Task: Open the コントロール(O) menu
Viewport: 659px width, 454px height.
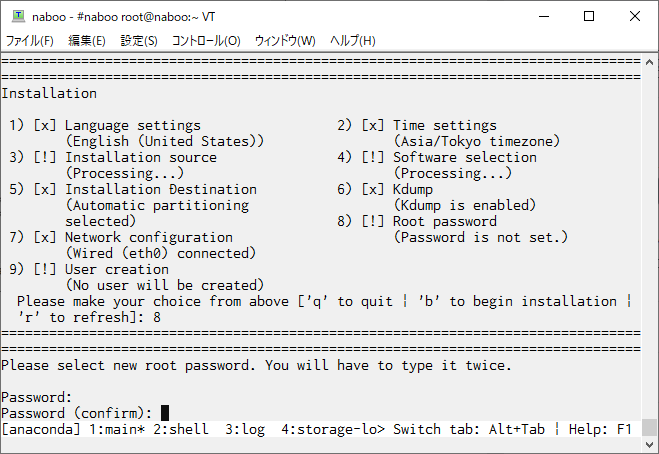Action: 206,41
